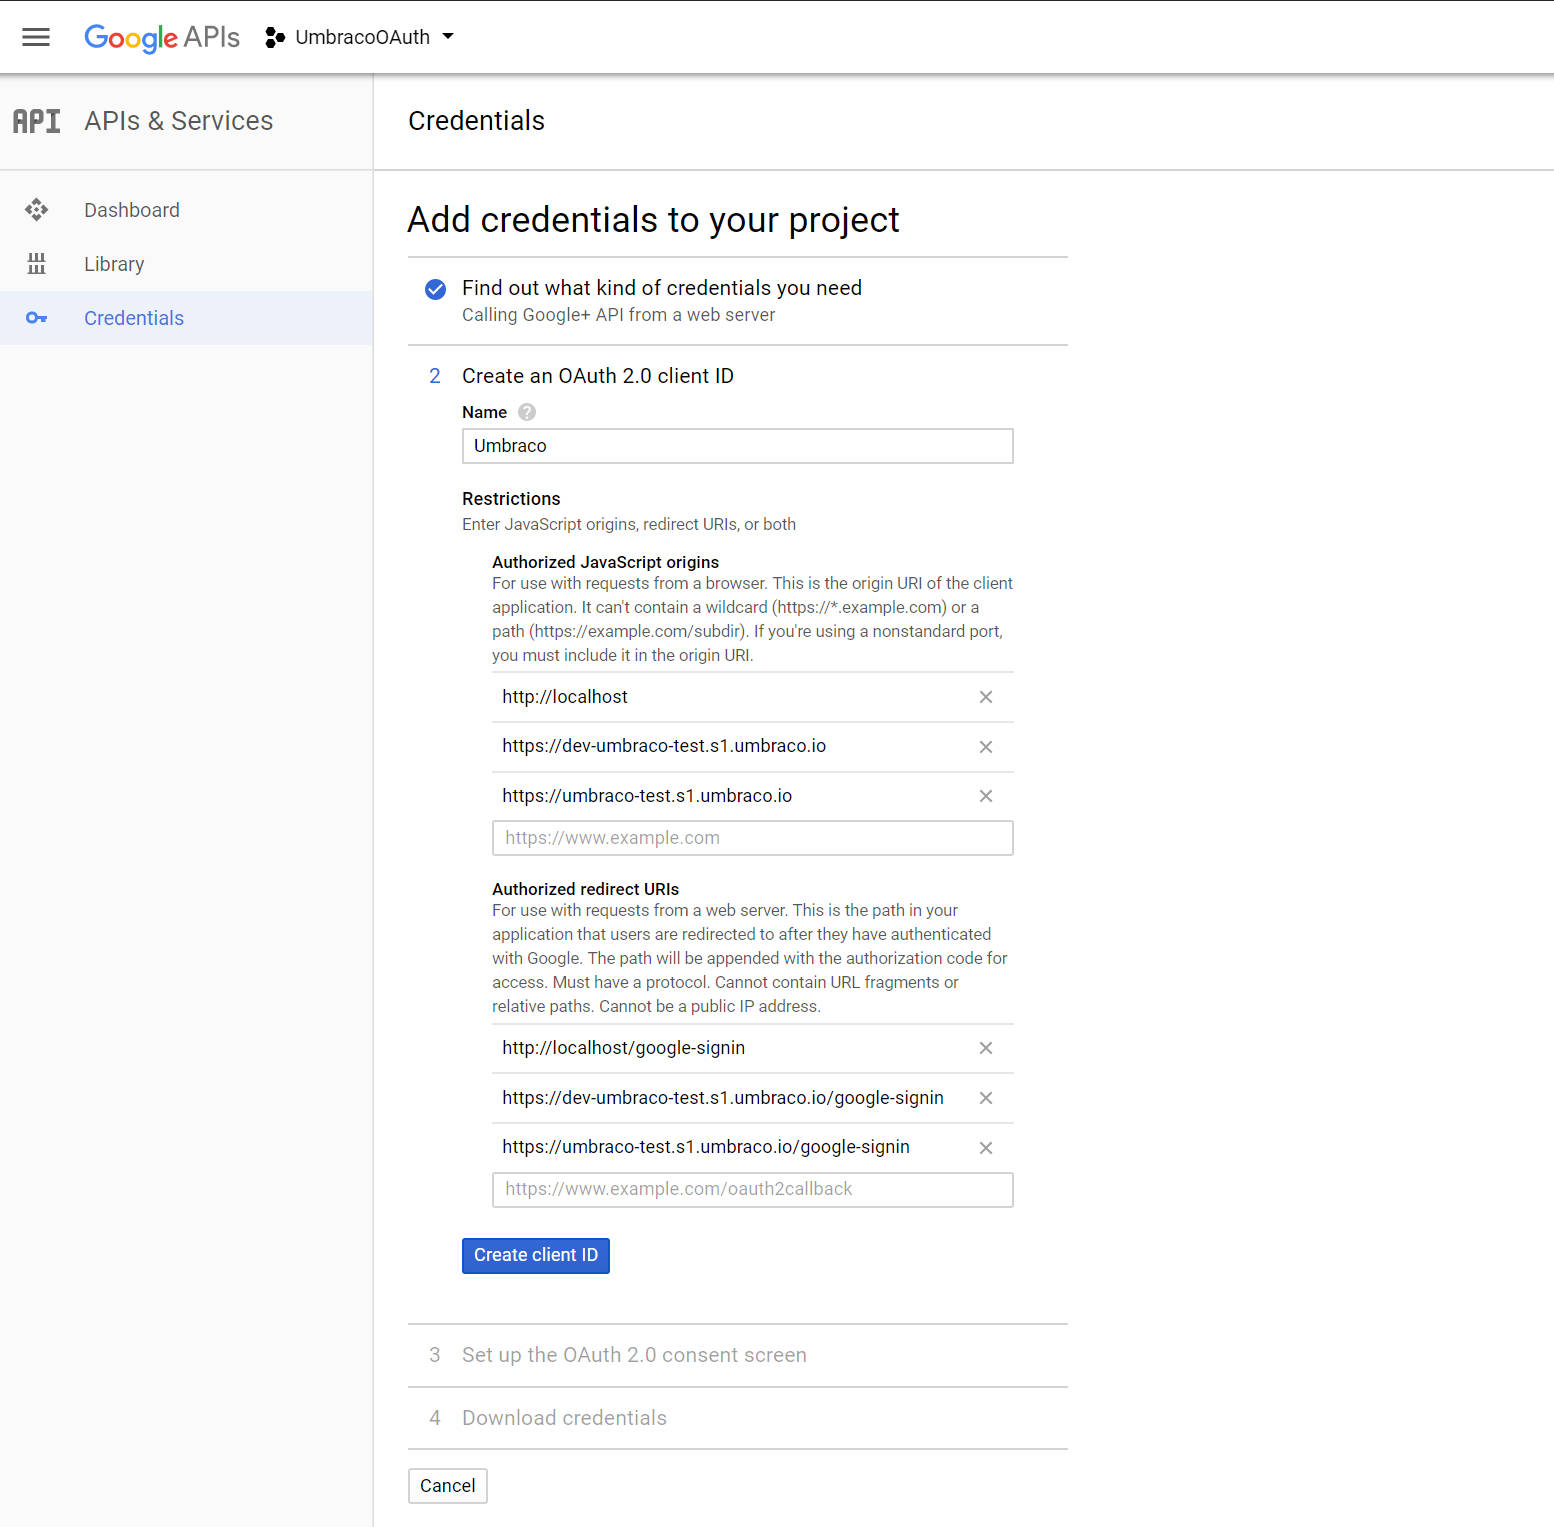Viewport: 1554px width, 1527px height.
Task: Expand 'Set up the OAuth 2.0 consent screen' step
Action: [634, 1355]
